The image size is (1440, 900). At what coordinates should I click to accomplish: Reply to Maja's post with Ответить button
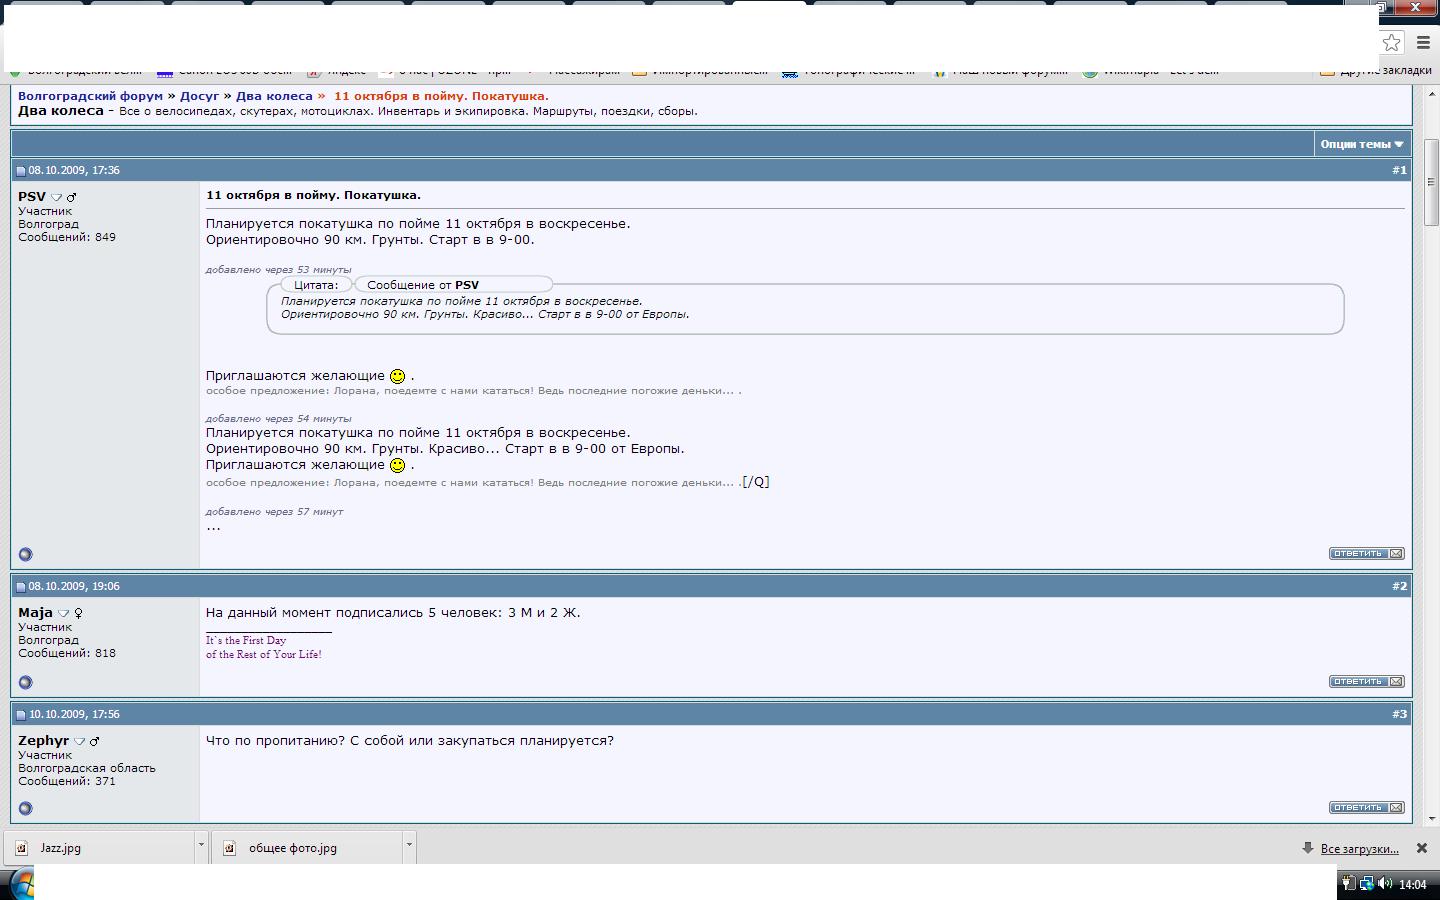click(1366, 681)
